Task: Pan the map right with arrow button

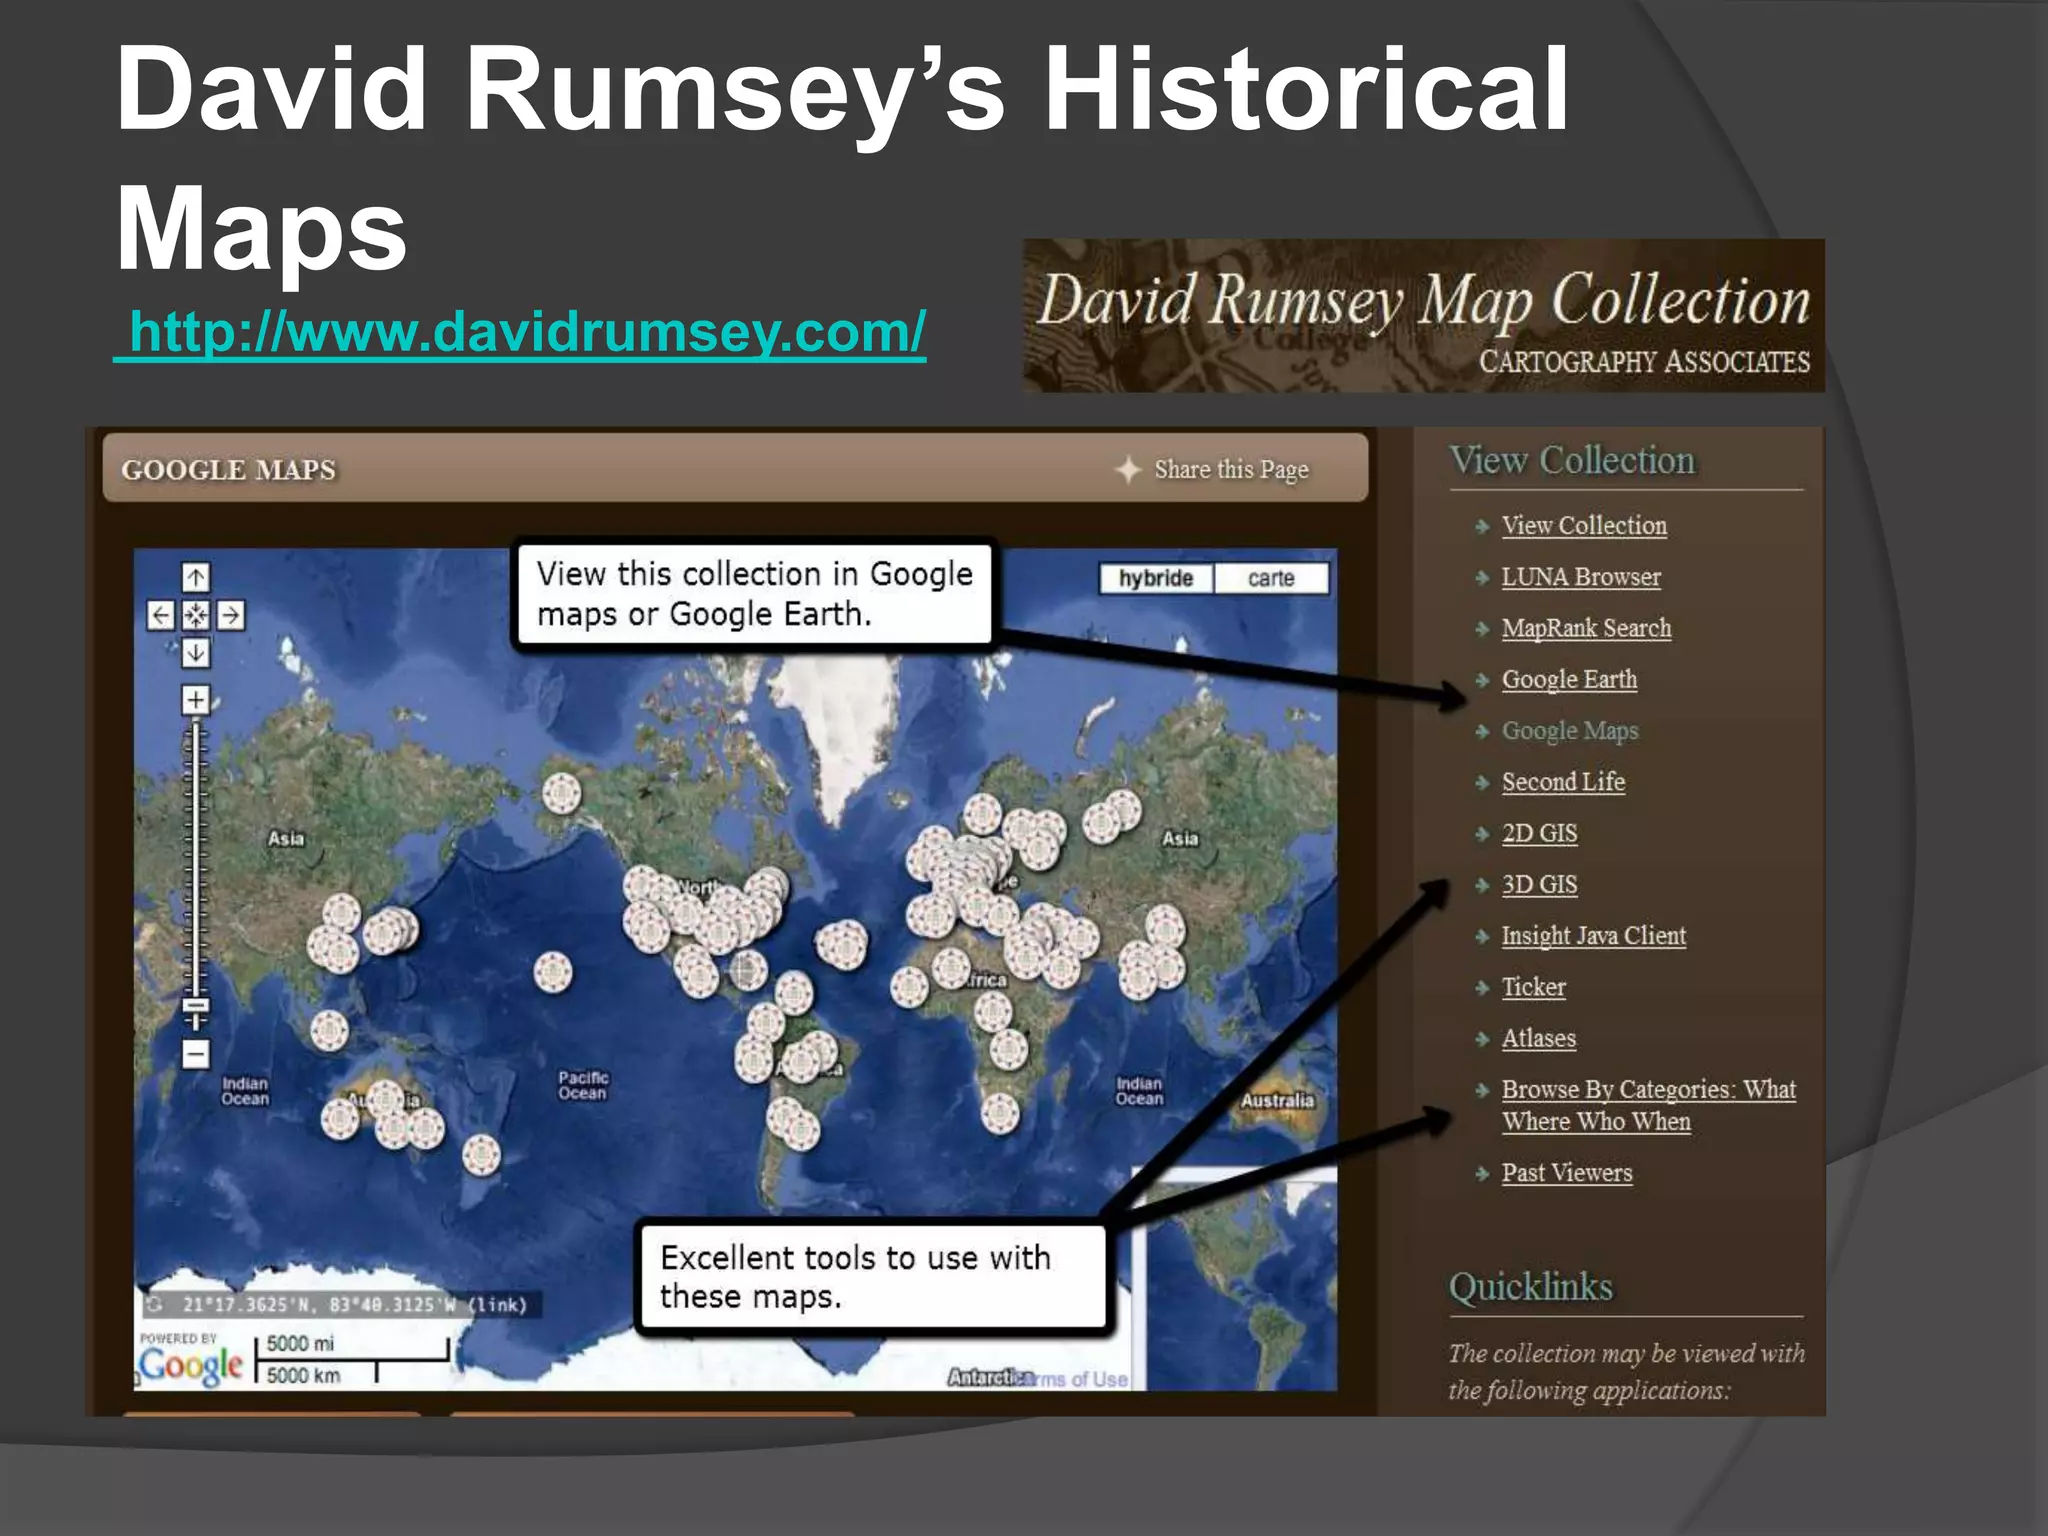Action: [231, 615]
